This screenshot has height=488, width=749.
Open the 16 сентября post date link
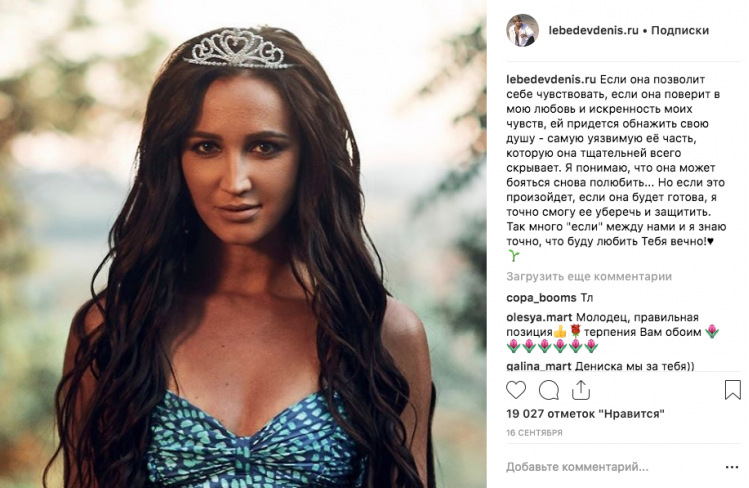(534, 433)
